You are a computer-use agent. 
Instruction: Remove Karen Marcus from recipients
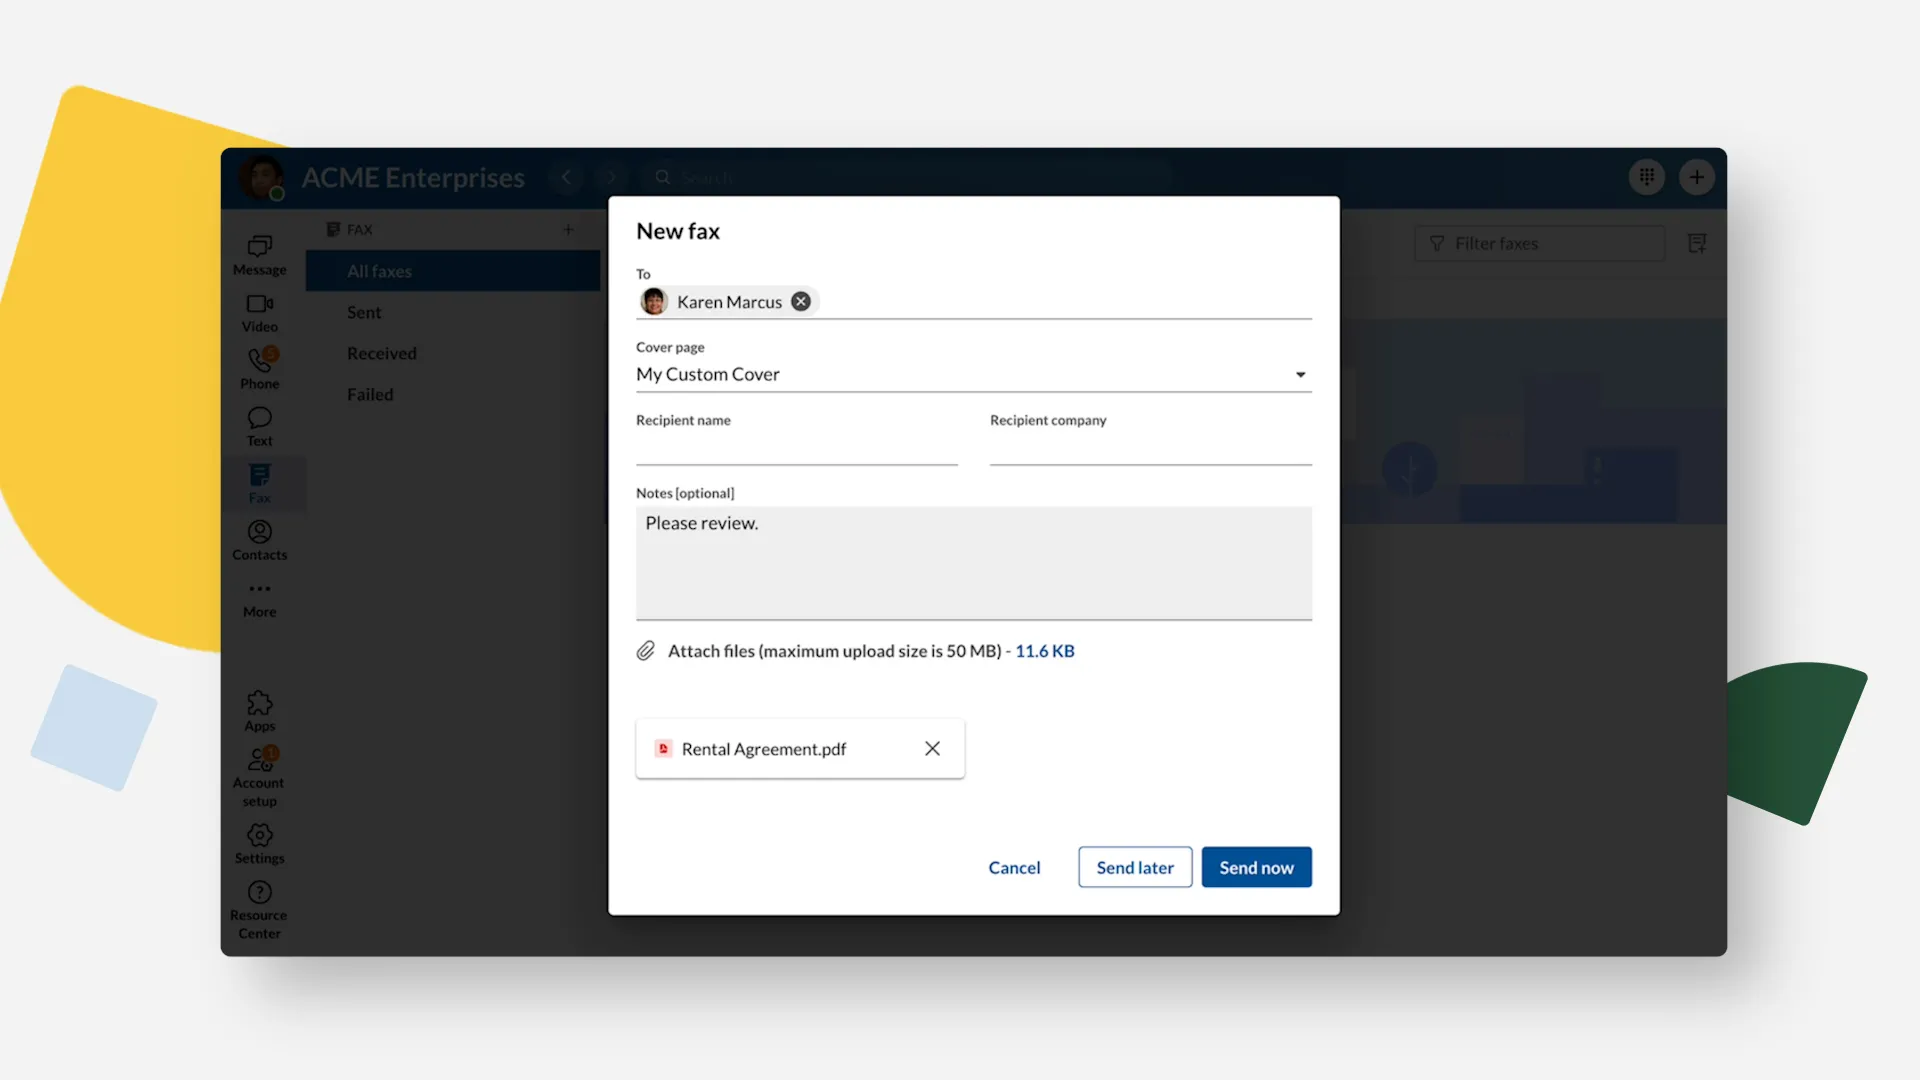pyautogui.click(x=801, y=301)
